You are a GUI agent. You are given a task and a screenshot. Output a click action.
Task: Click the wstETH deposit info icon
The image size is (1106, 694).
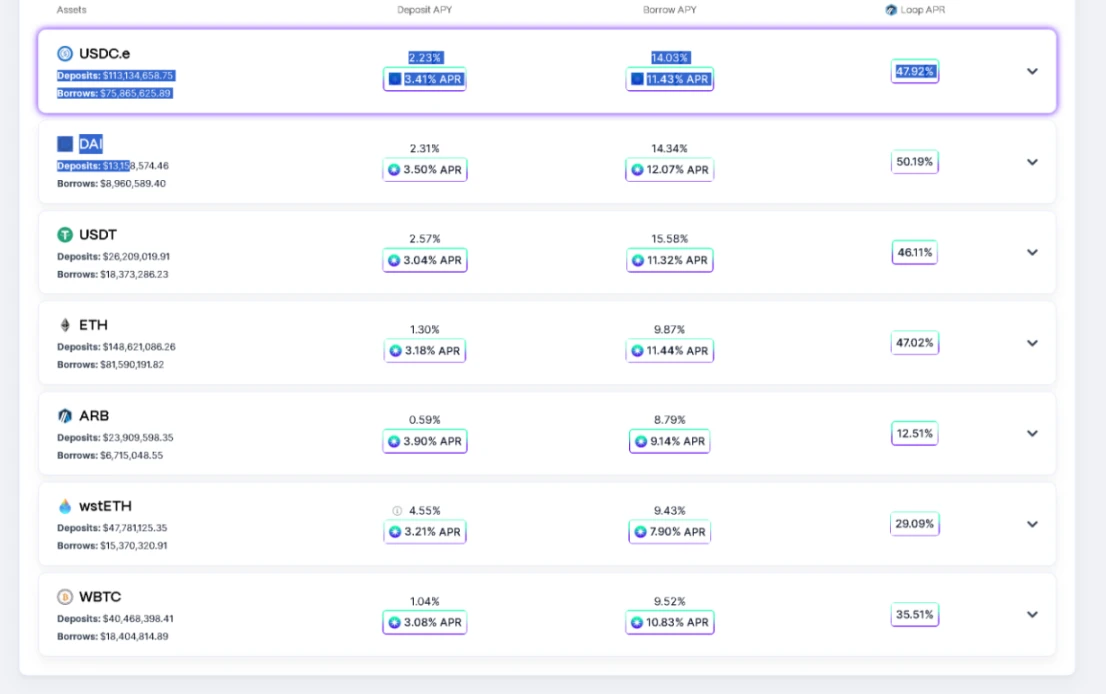coord(397,511)
